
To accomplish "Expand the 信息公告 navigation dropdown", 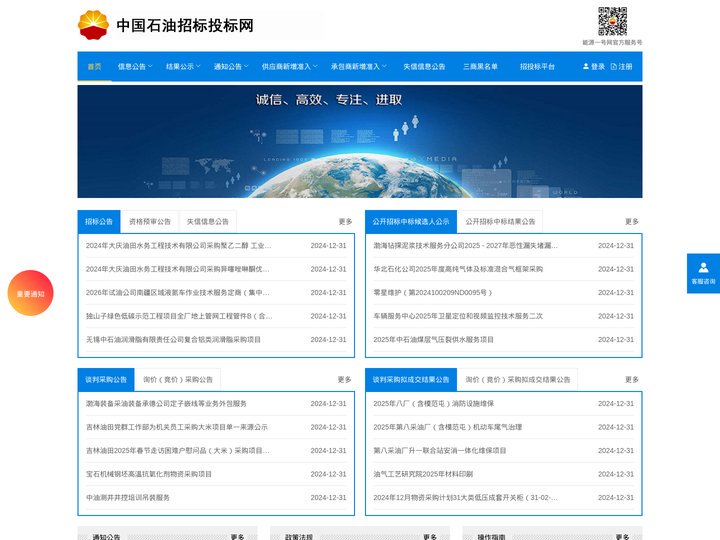I will tap(135, 67).
